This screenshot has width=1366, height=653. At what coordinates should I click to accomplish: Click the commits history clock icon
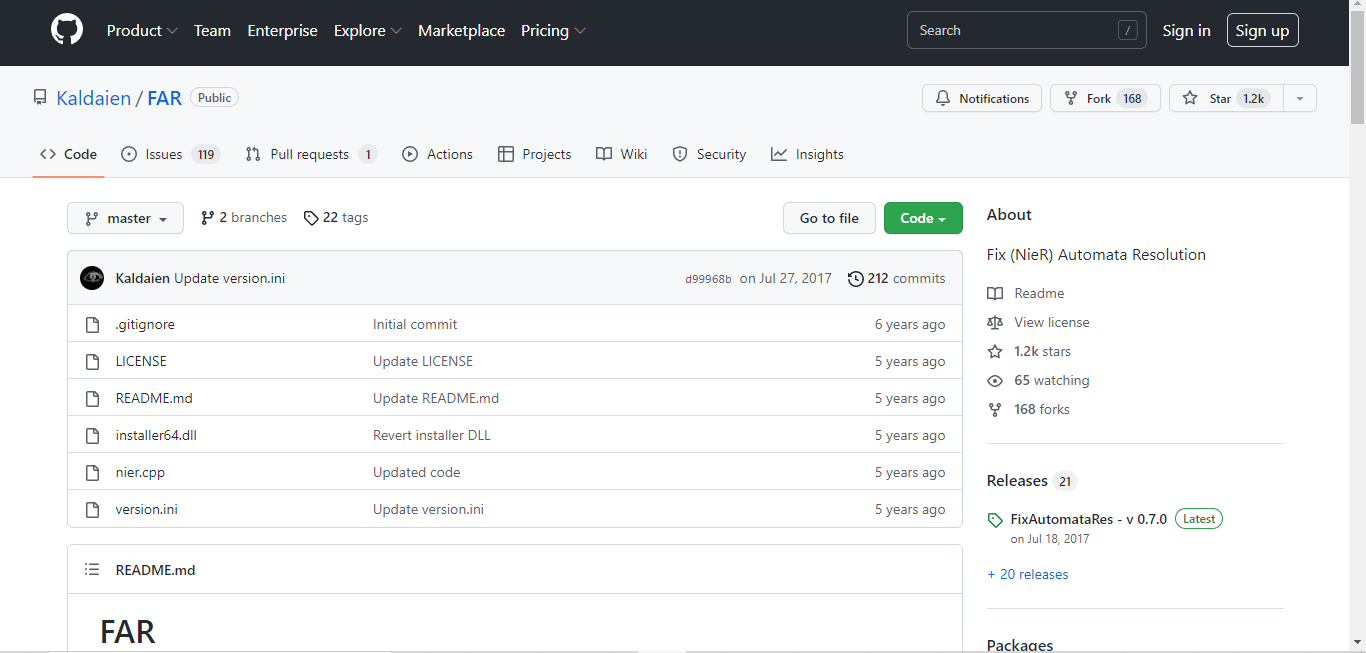[855, 279]
